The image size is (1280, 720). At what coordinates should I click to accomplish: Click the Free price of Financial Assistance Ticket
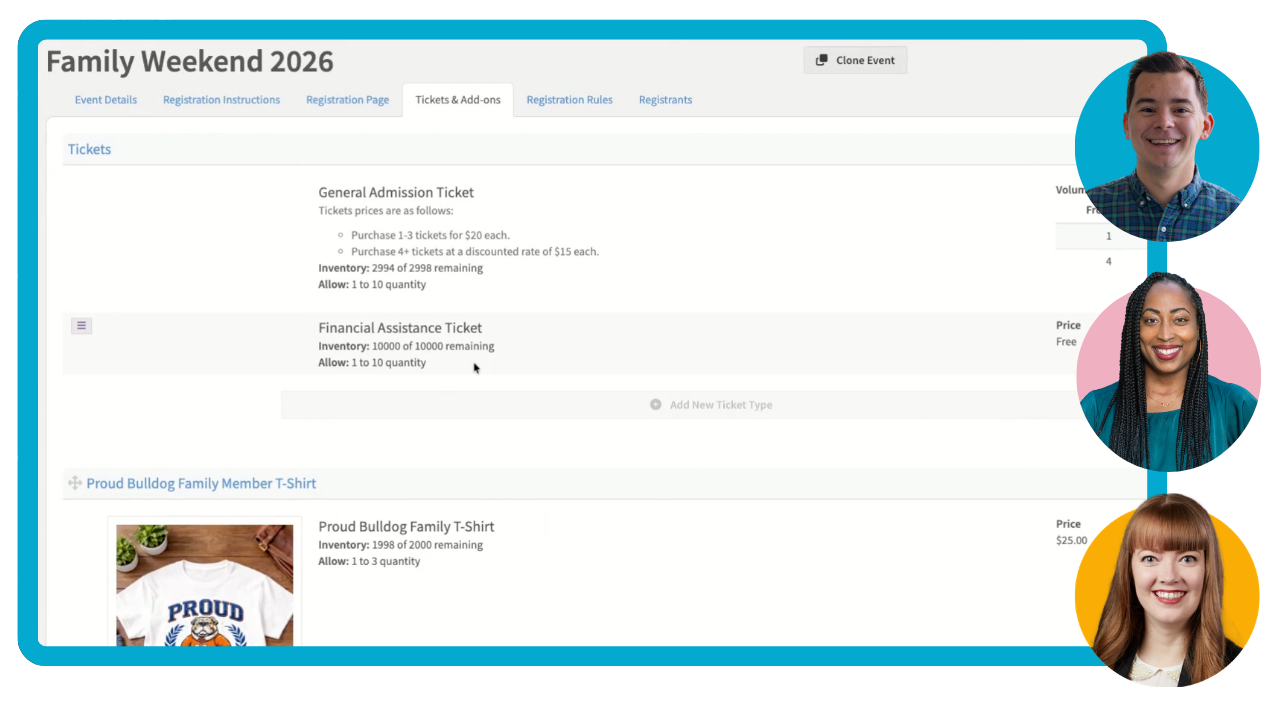click(x=1066, y=342)
